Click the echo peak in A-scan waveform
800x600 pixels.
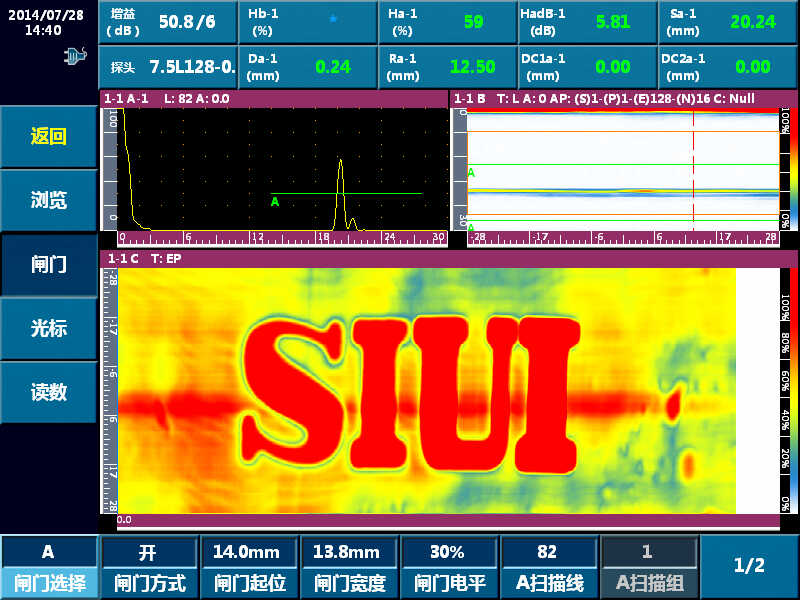pyautogui.click(x=340, y=165)
